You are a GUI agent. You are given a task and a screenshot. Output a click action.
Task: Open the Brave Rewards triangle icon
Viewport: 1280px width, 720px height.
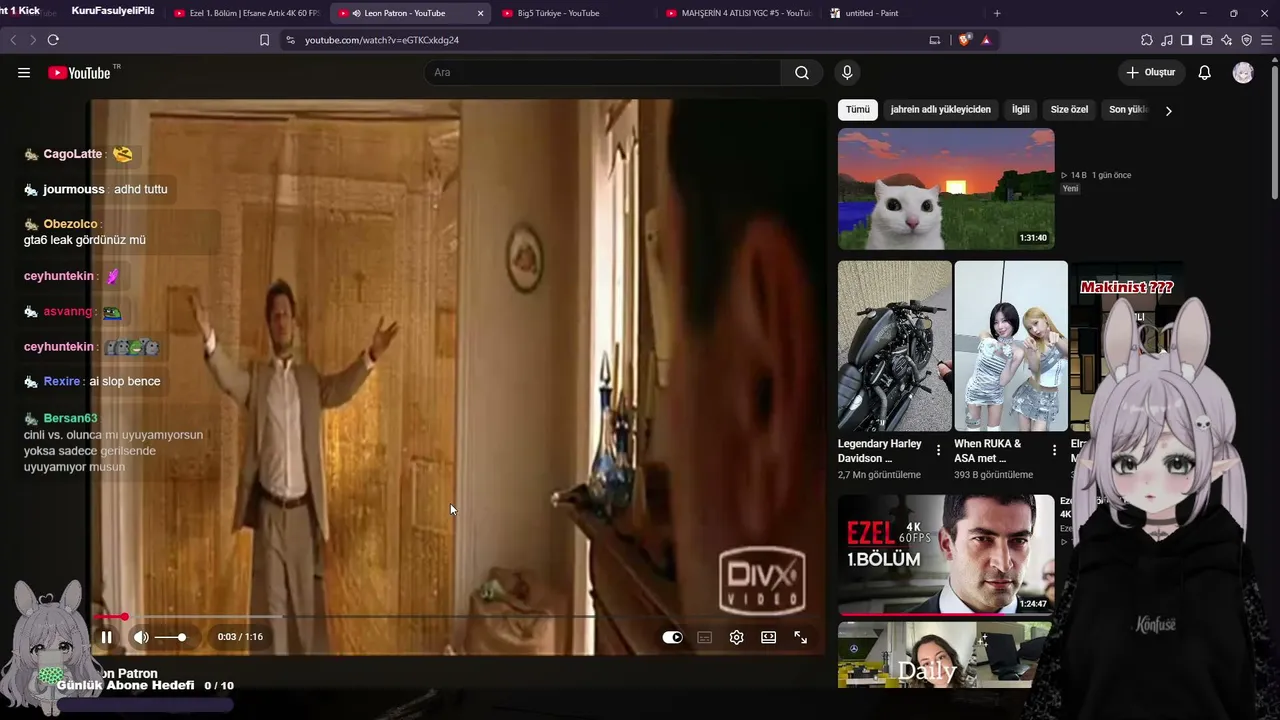(986, 40)
